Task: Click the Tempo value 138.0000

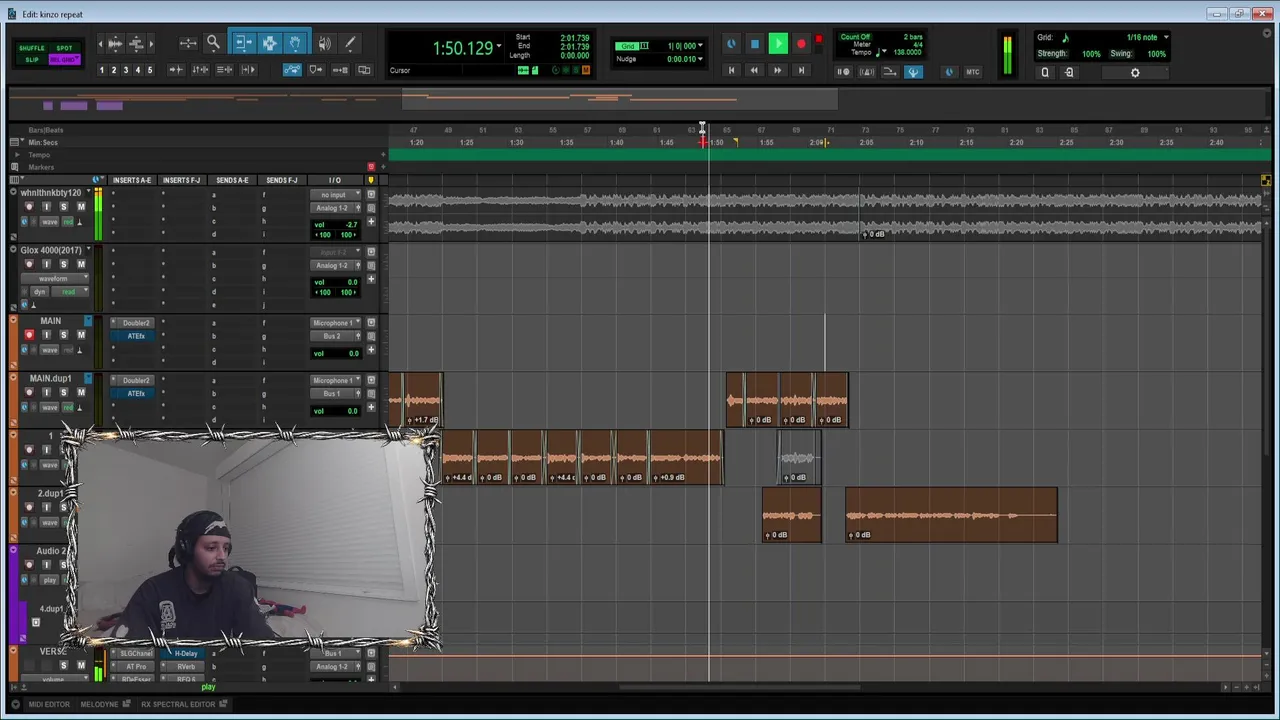Action: 907,52
